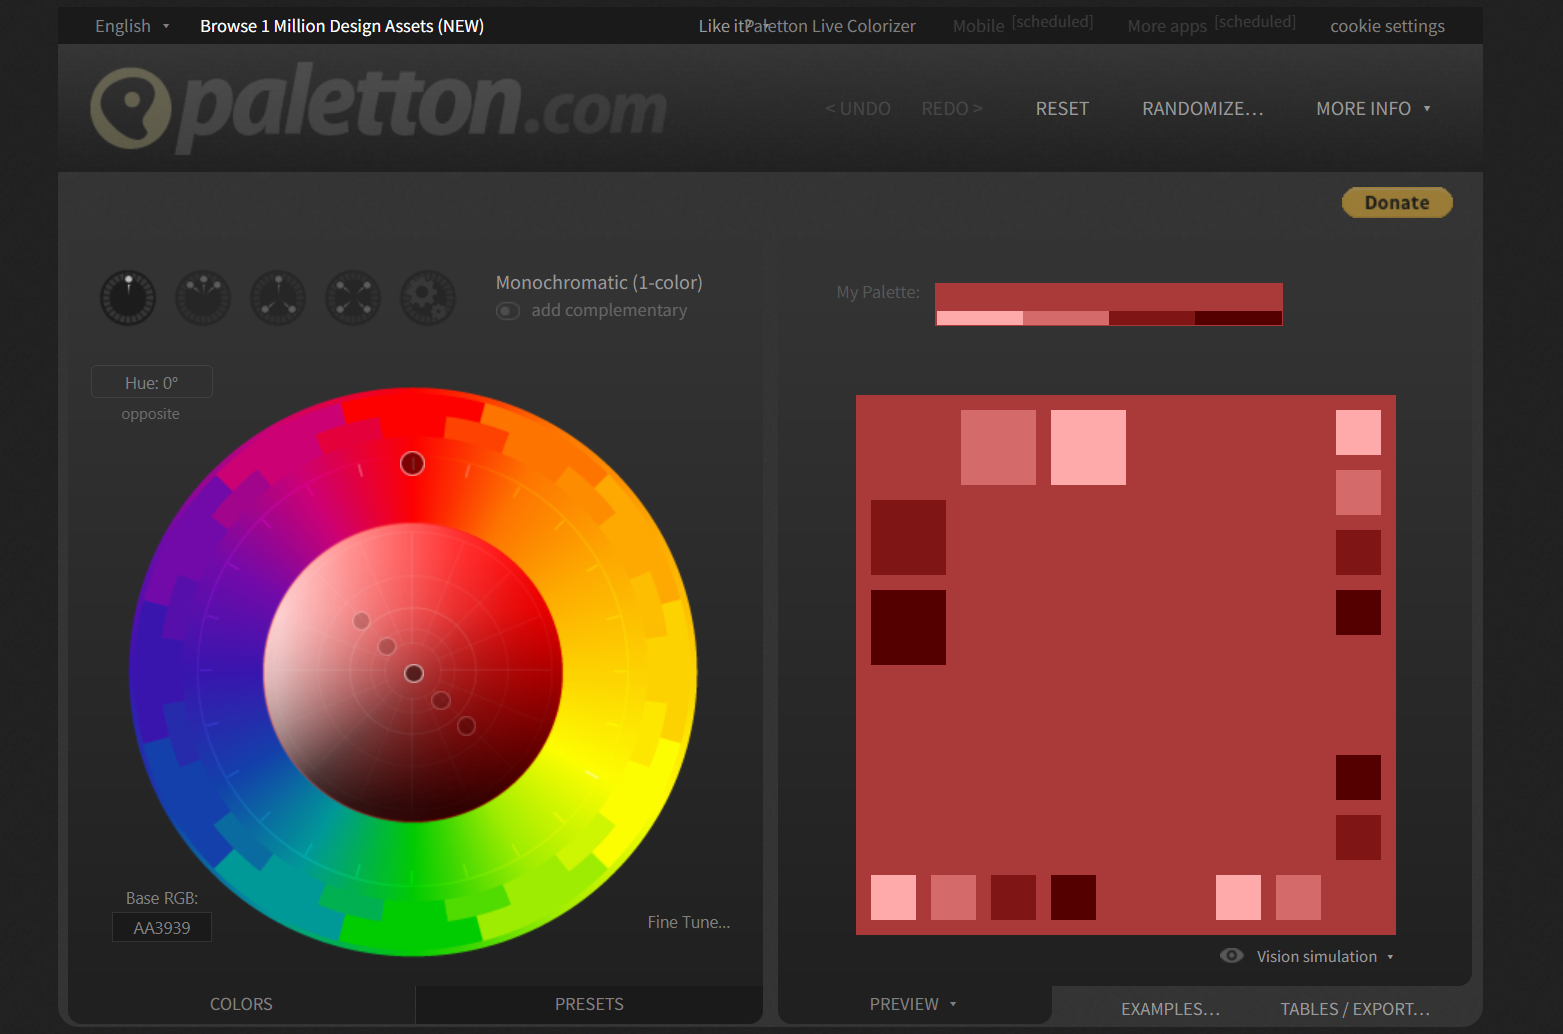The image size is (1563, 1034).
Task: Click the Vision simulation eye icon
Action: (x=1232, y=956)
